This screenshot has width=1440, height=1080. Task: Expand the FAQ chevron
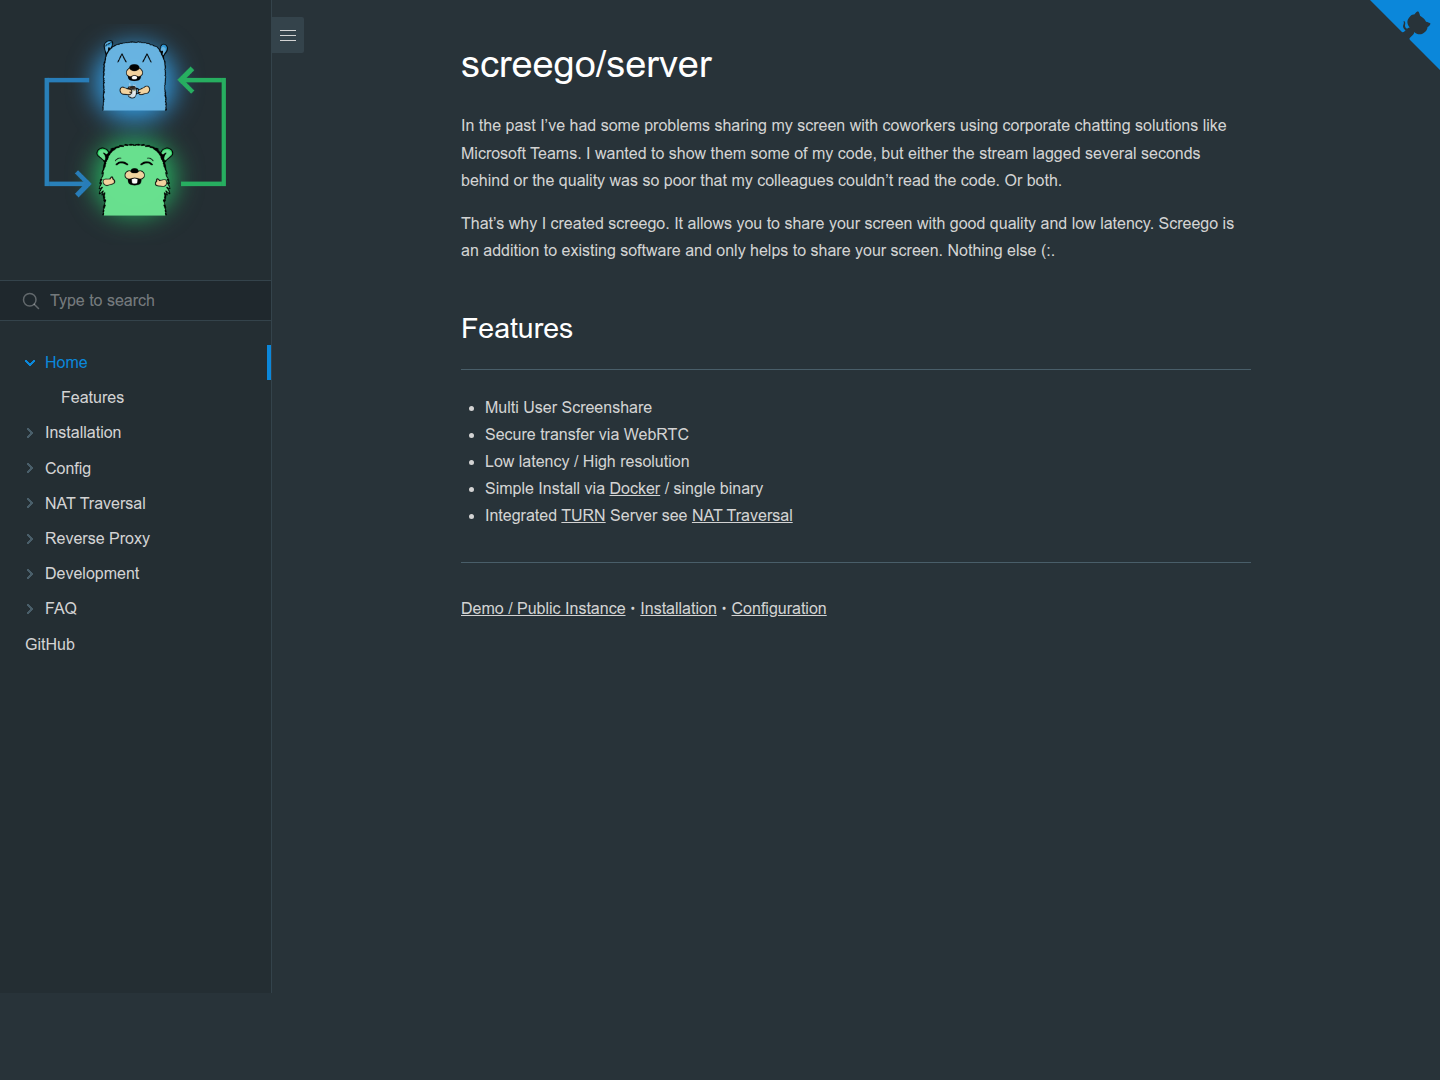[x=30, y=608]
